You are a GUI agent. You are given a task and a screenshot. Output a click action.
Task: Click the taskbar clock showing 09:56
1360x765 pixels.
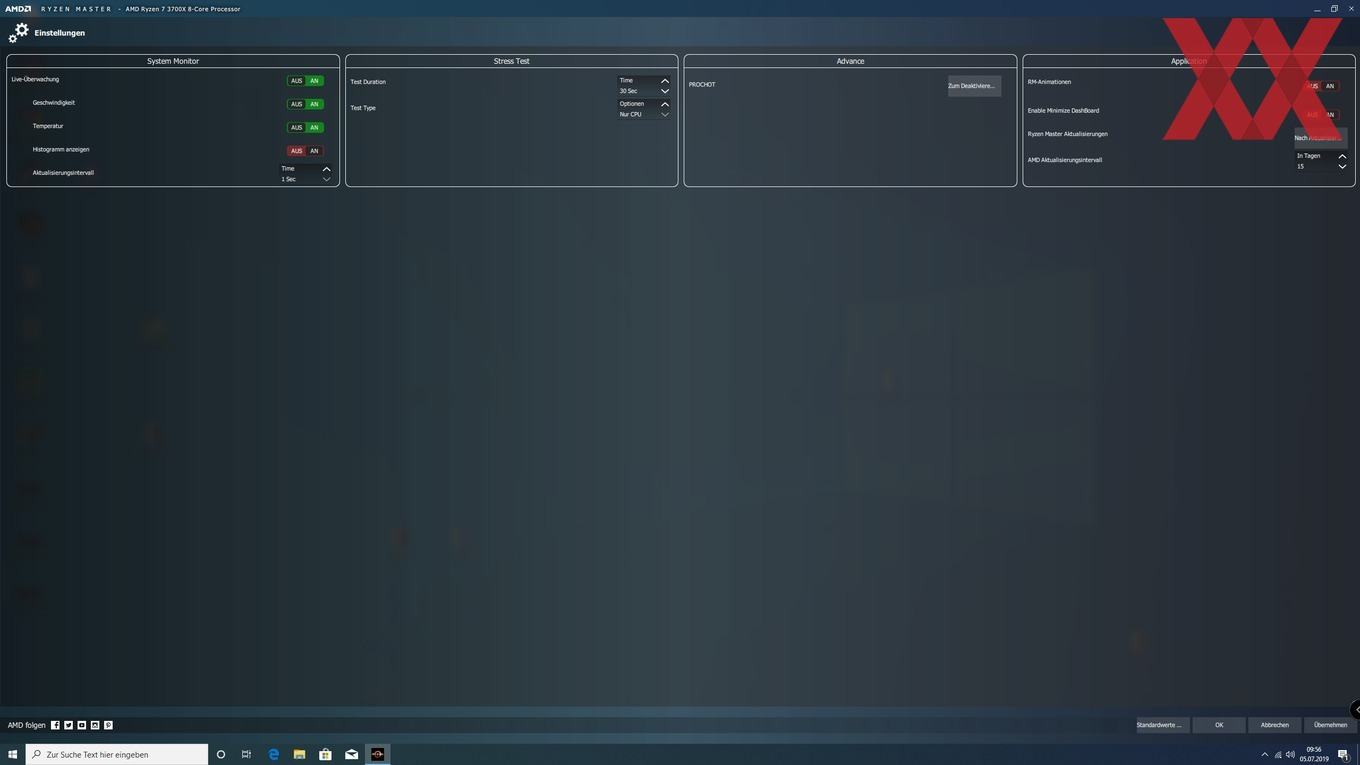pyautogui.click(x=1313, y=754)
